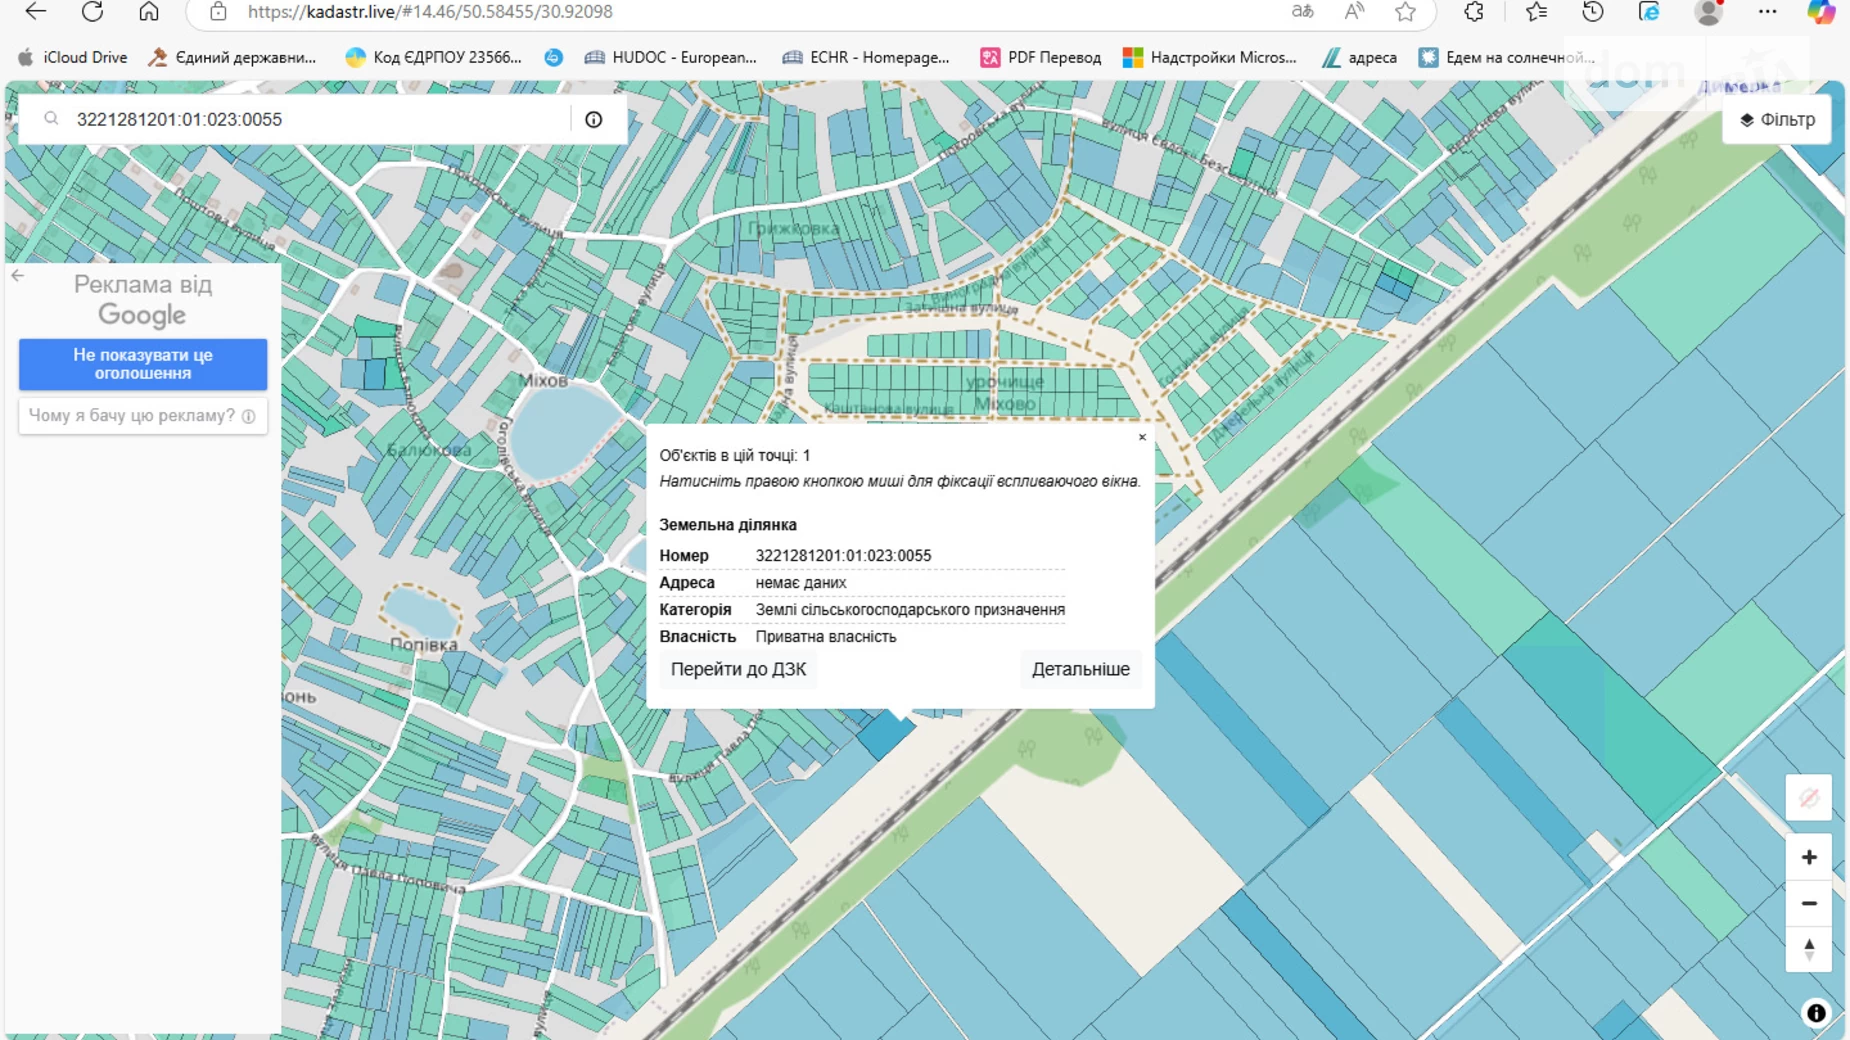Go back with the browser back arrow
Image resolution: width=1850 pixels, height=1040 pixels.
[36, 12]
